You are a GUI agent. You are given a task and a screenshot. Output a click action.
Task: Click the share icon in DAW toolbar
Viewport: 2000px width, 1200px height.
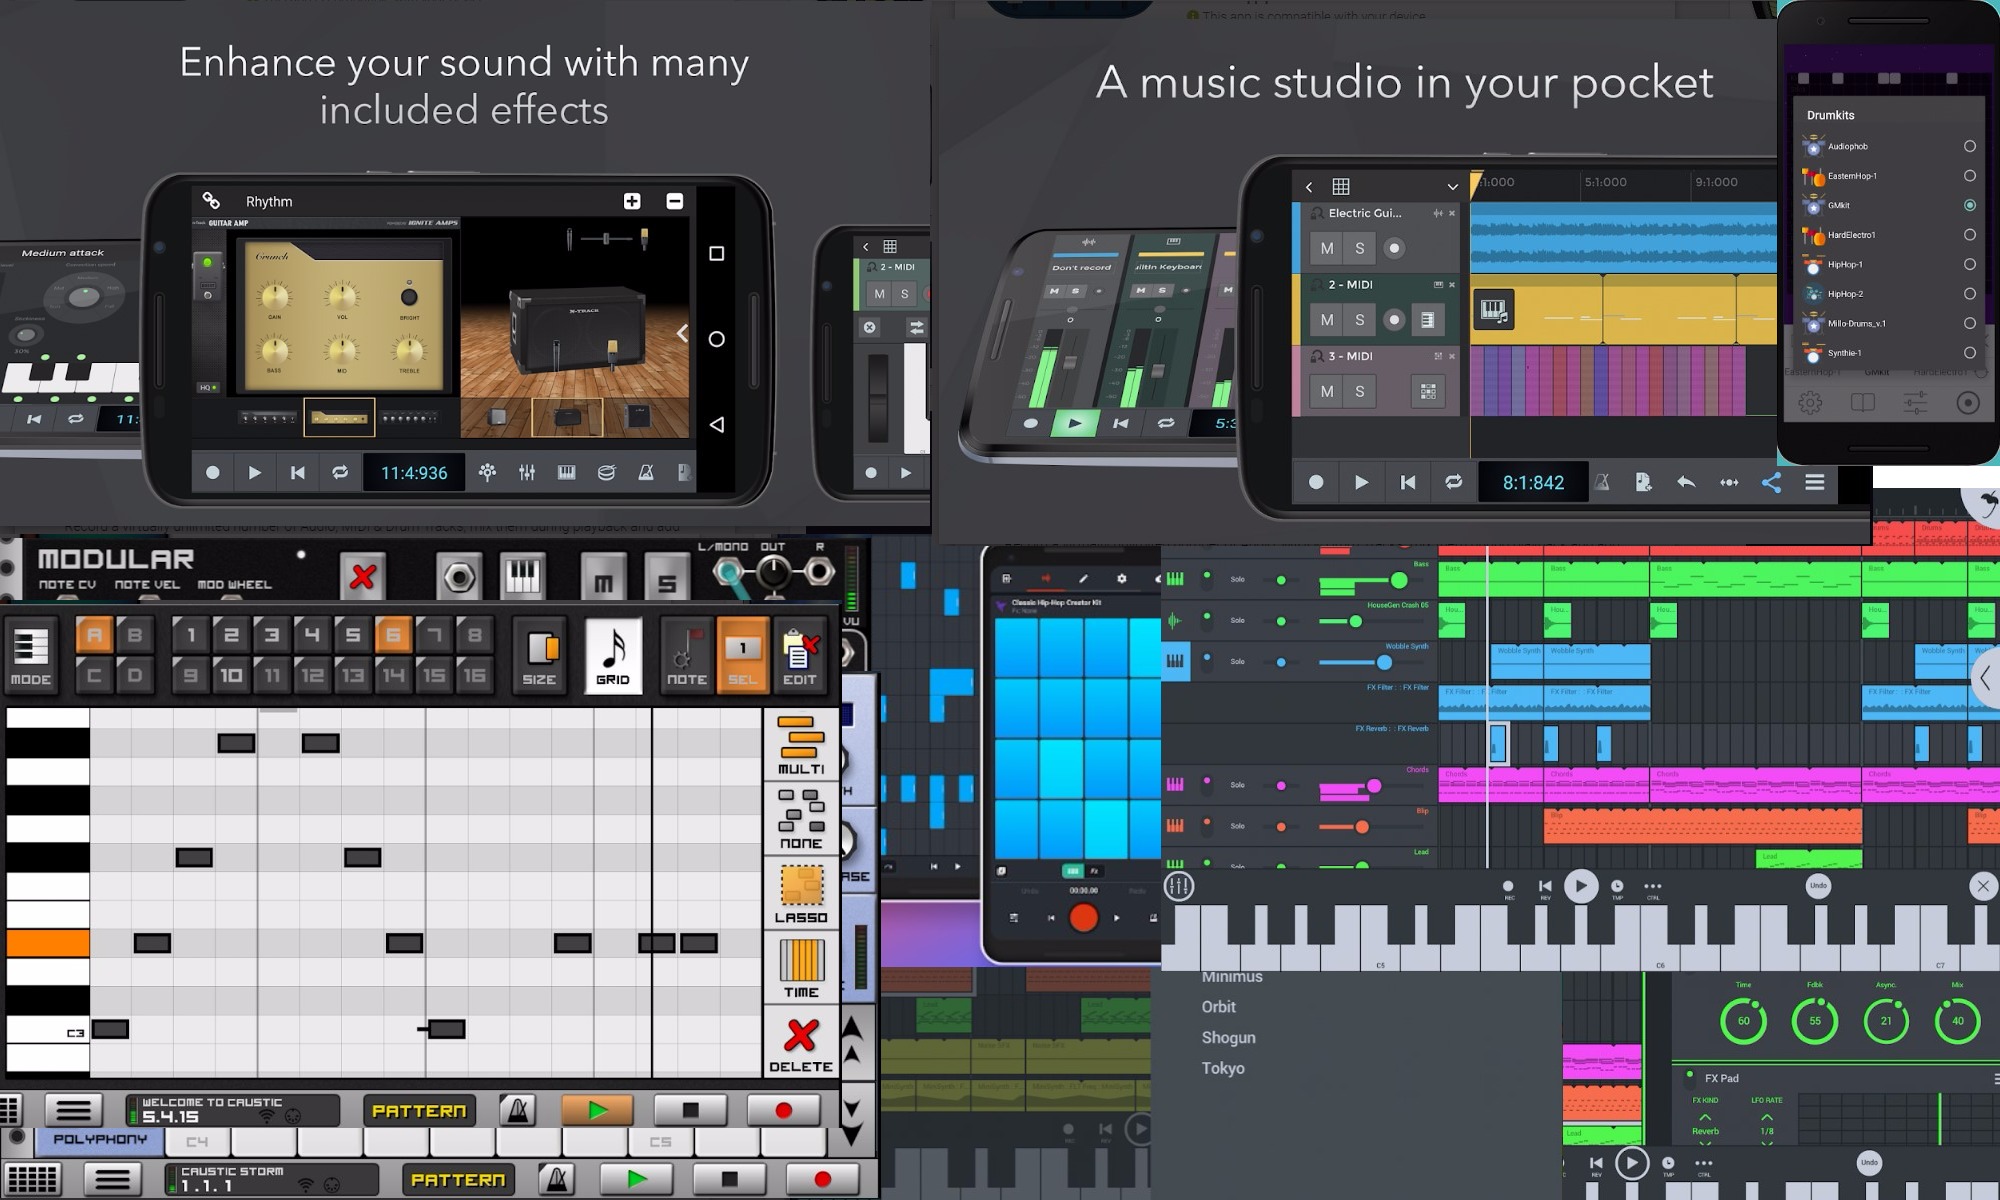click(1771, 481)
